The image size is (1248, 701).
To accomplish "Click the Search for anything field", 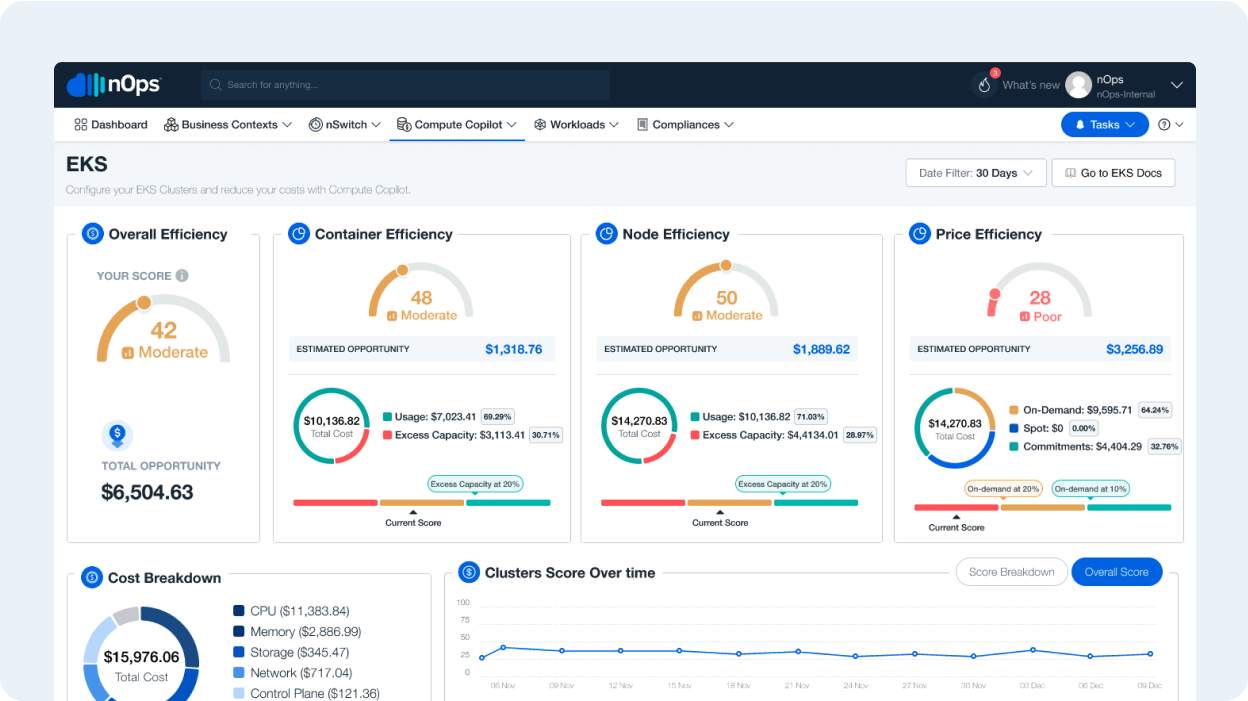I will tap(405, 85).
